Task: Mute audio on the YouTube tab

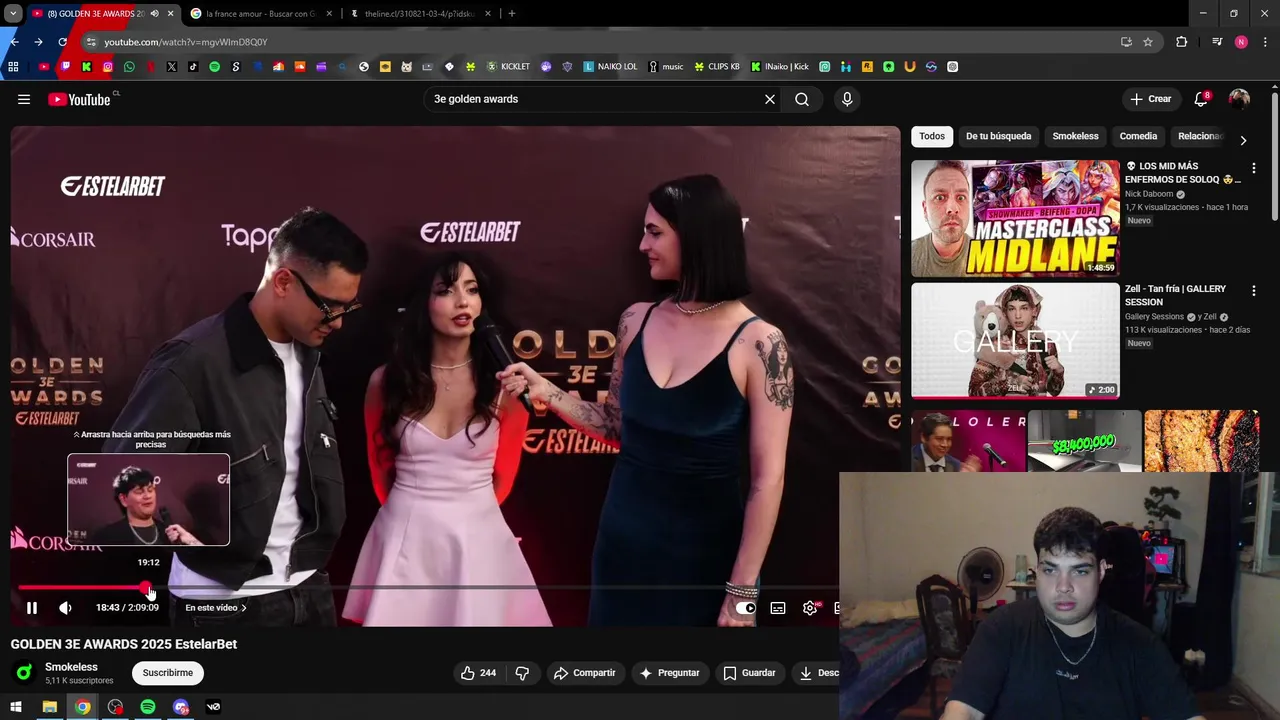Action: click(154, 14)
